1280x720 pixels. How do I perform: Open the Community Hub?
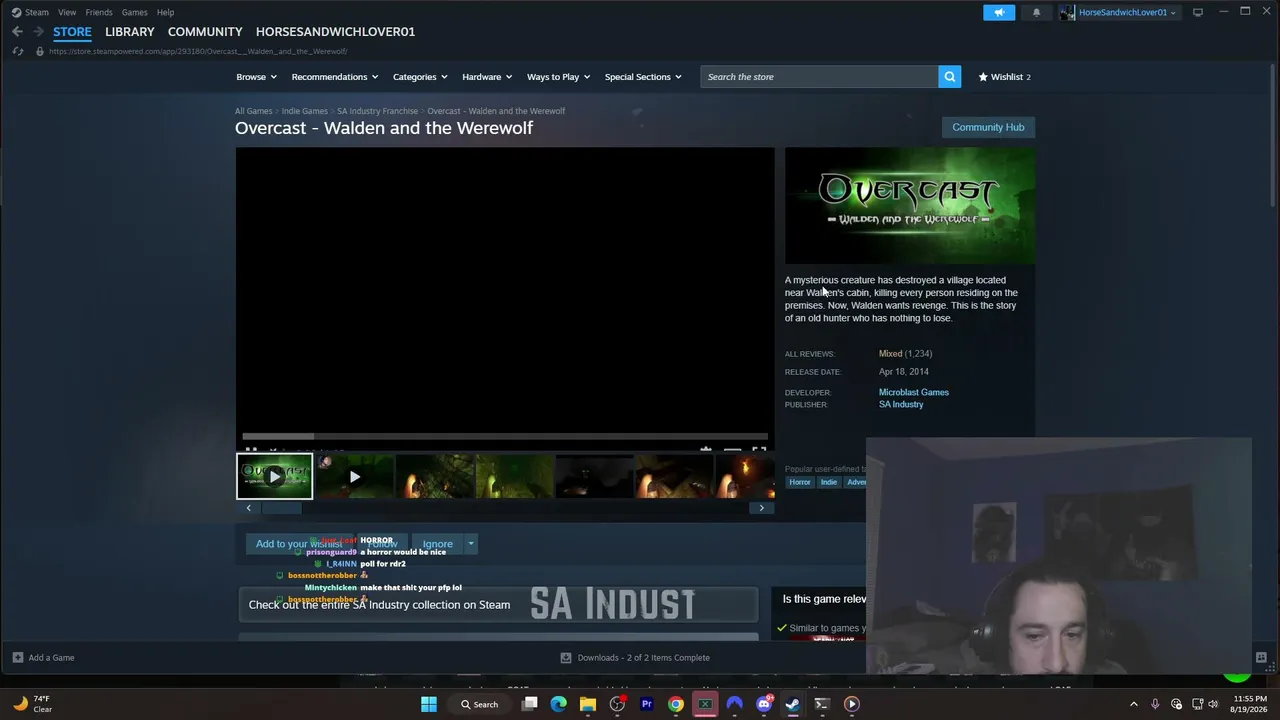pos(988,127)
